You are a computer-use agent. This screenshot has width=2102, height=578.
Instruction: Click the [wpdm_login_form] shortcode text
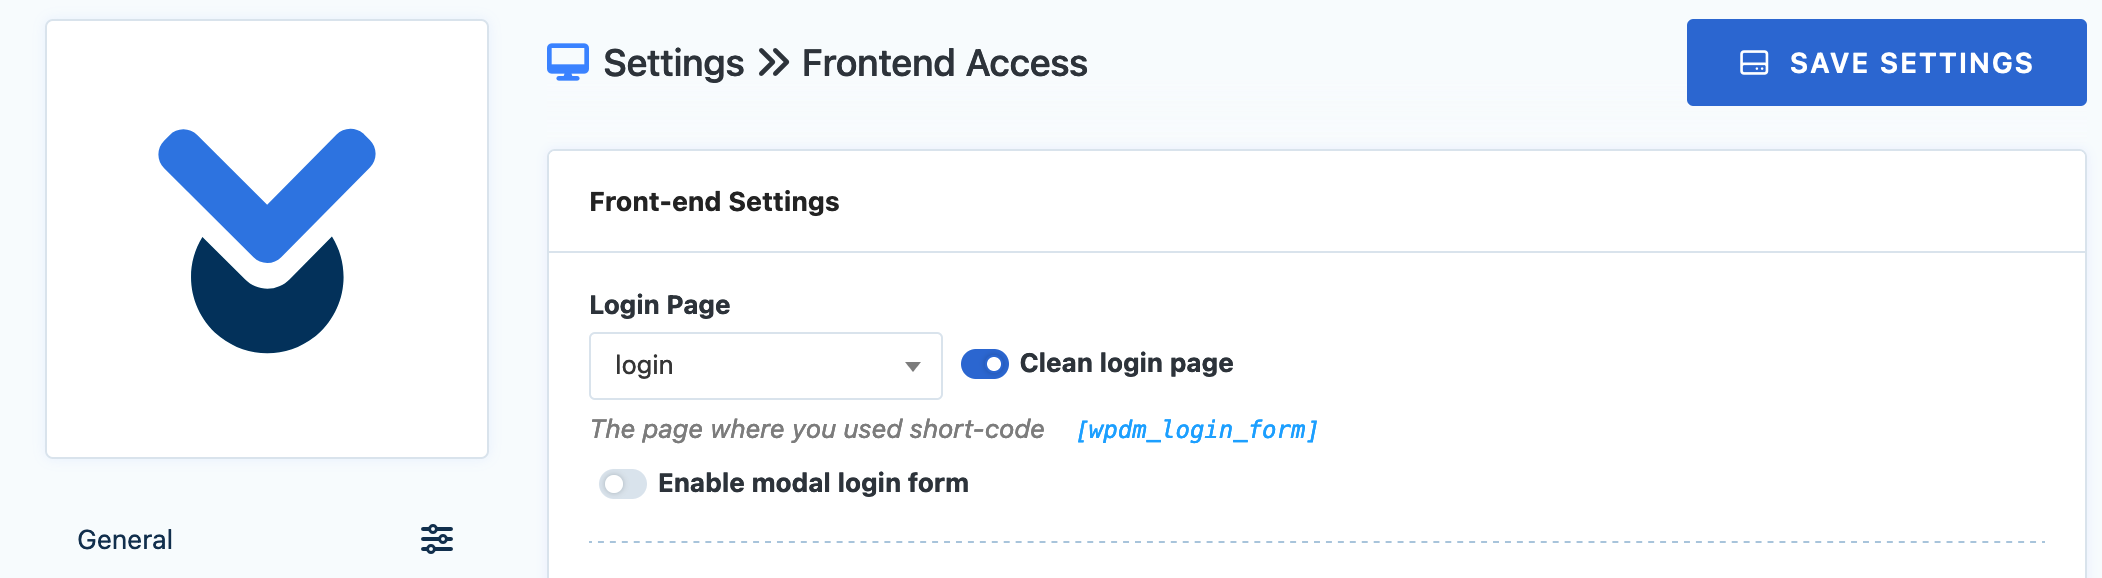pos(1197,430)
